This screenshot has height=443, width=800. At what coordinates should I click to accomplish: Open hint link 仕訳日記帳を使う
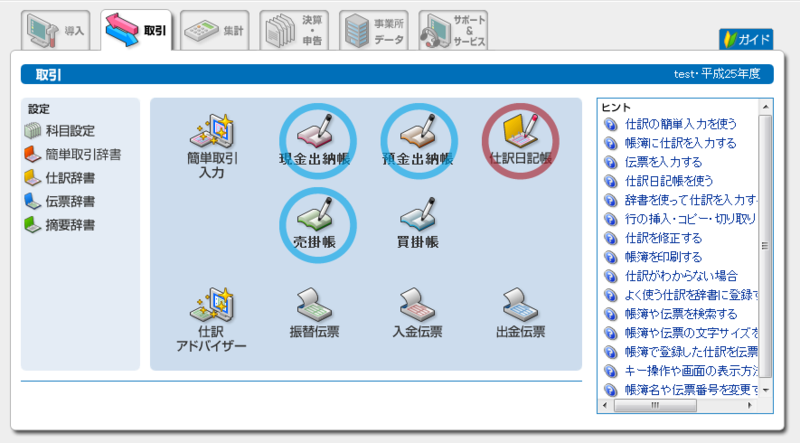tap(669, 181)
